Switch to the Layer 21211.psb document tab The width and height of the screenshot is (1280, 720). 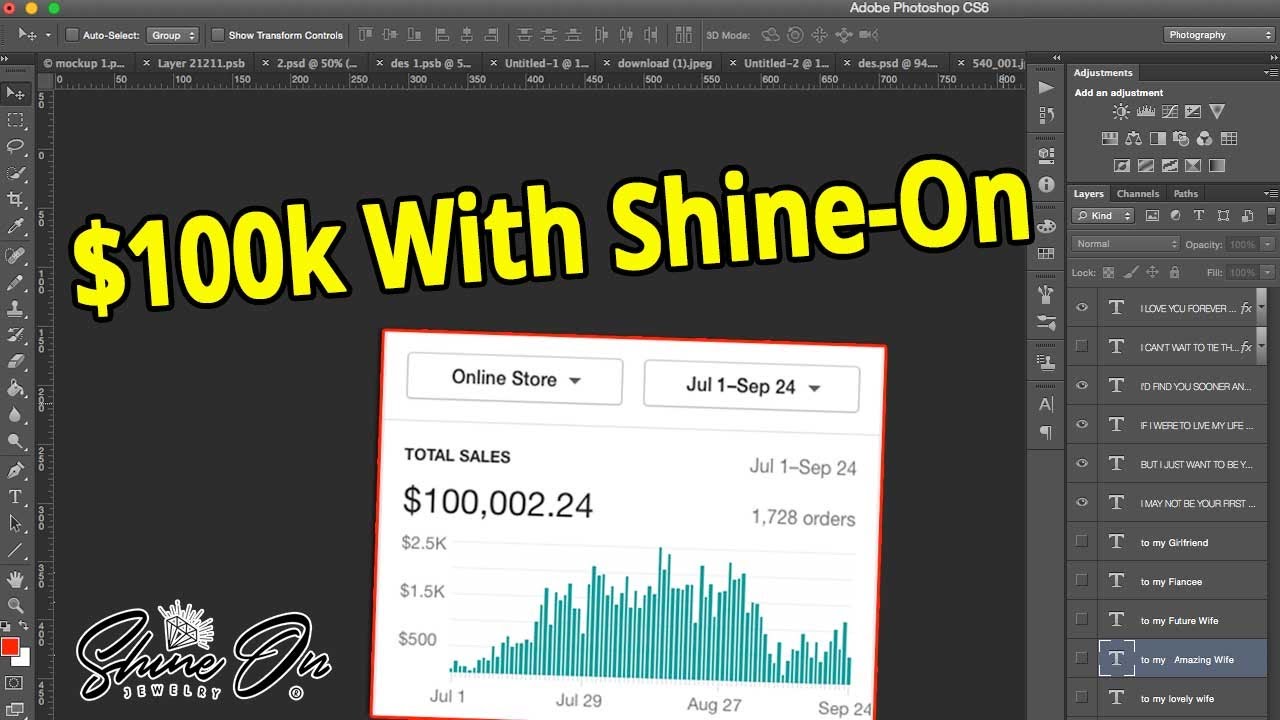click(x=201, y=63)
